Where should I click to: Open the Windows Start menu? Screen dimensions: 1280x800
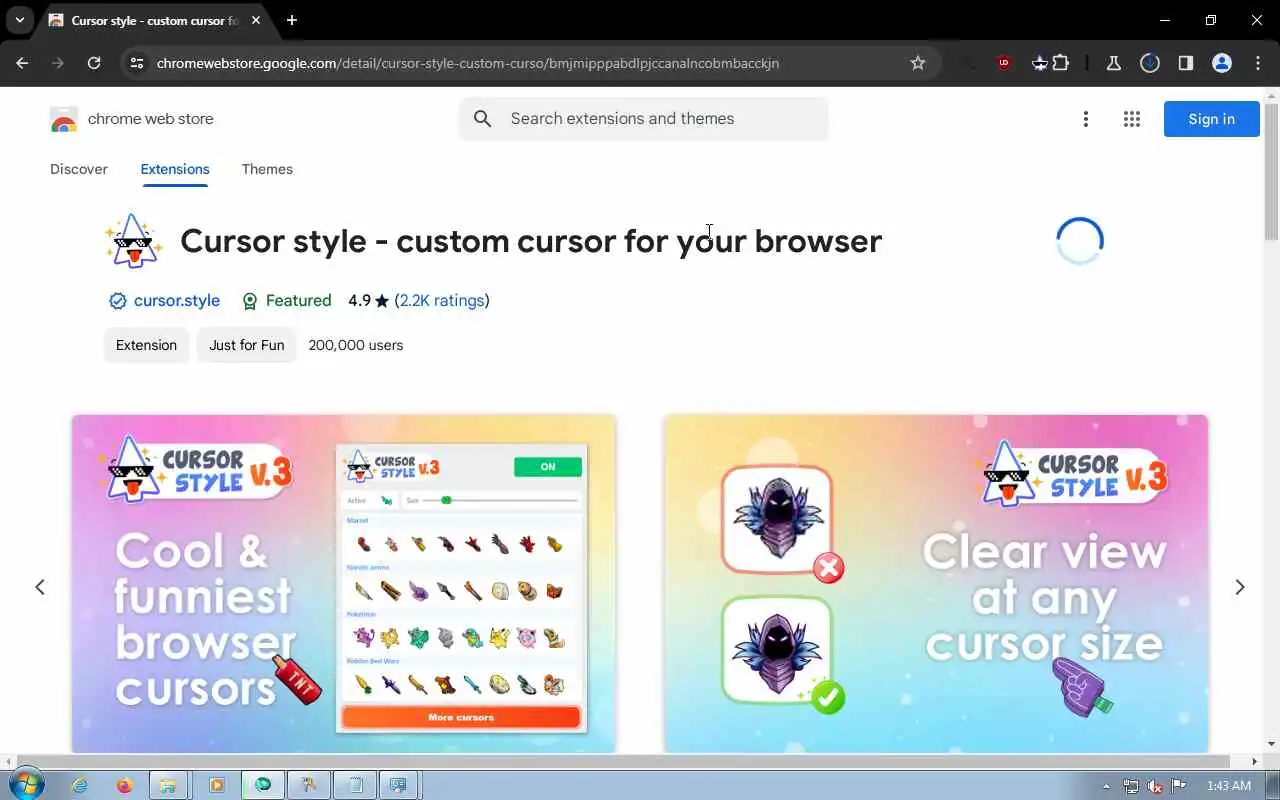[x=26, y=785]
